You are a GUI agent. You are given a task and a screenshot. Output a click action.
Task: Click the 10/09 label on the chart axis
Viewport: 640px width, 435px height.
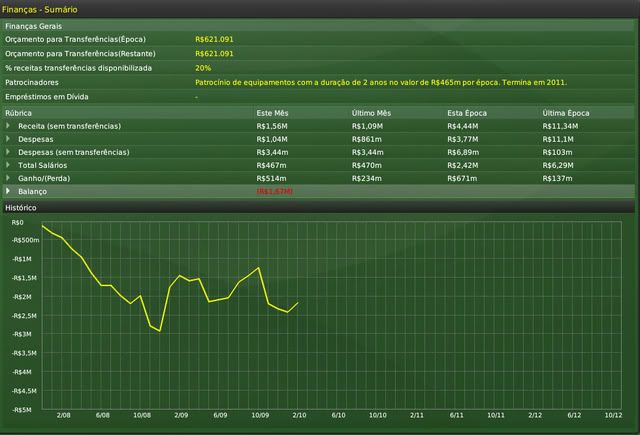tap(260, 415)
